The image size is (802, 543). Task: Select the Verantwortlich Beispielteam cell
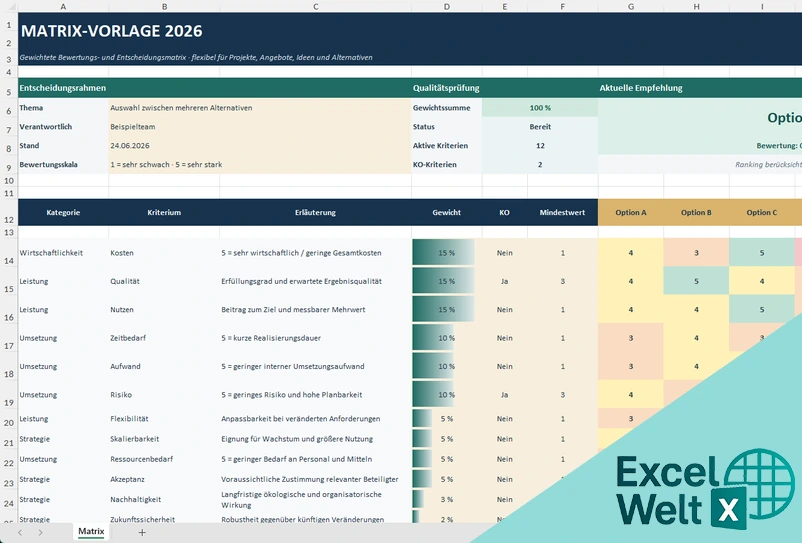click(260, 127)
